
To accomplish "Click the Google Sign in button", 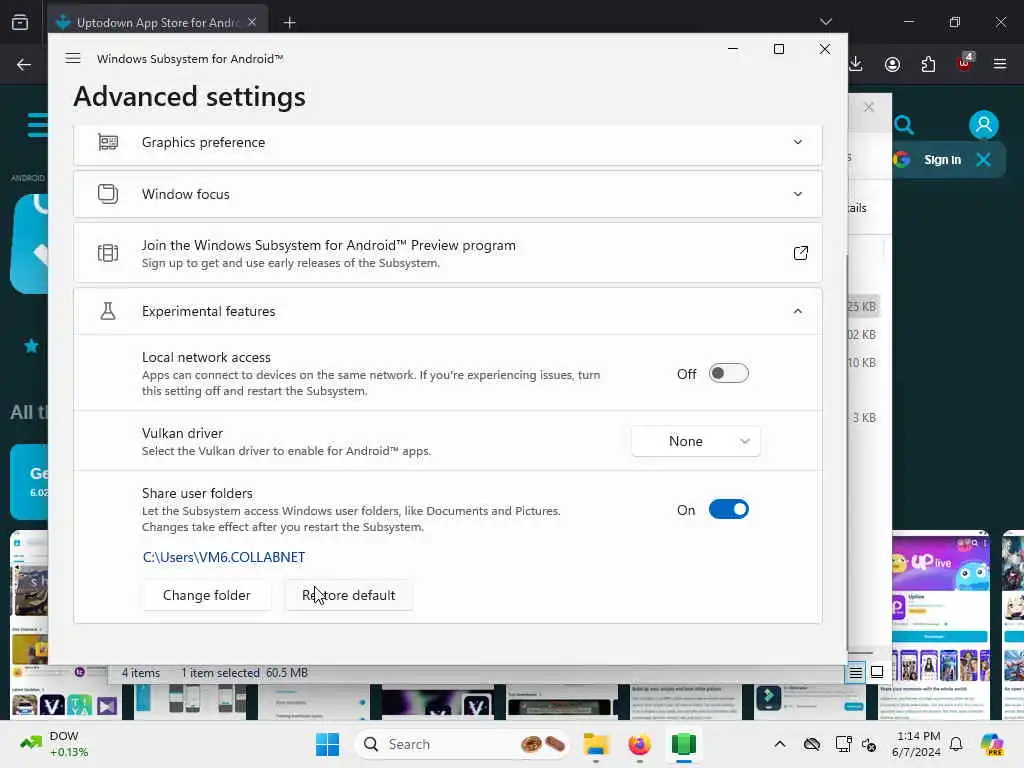I will coord(942,160).
